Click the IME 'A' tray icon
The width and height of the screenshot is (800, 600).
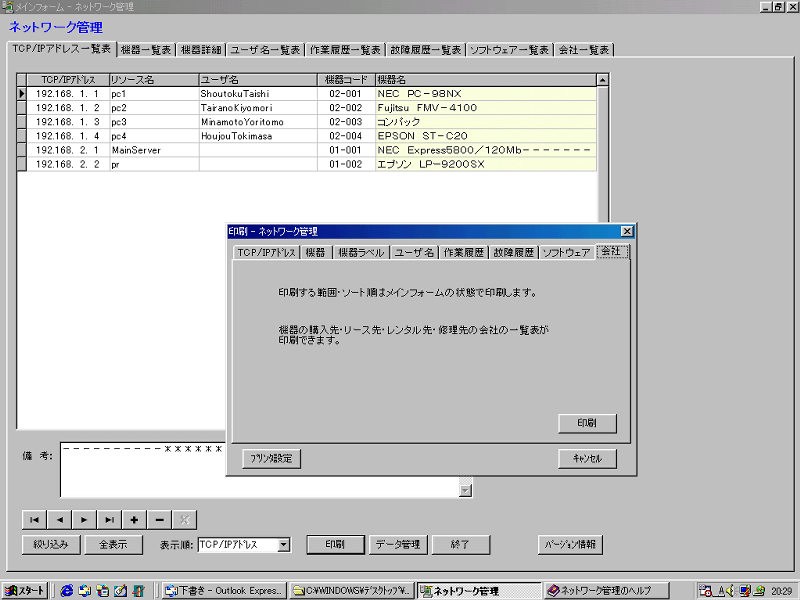click(x=721, y=591)
